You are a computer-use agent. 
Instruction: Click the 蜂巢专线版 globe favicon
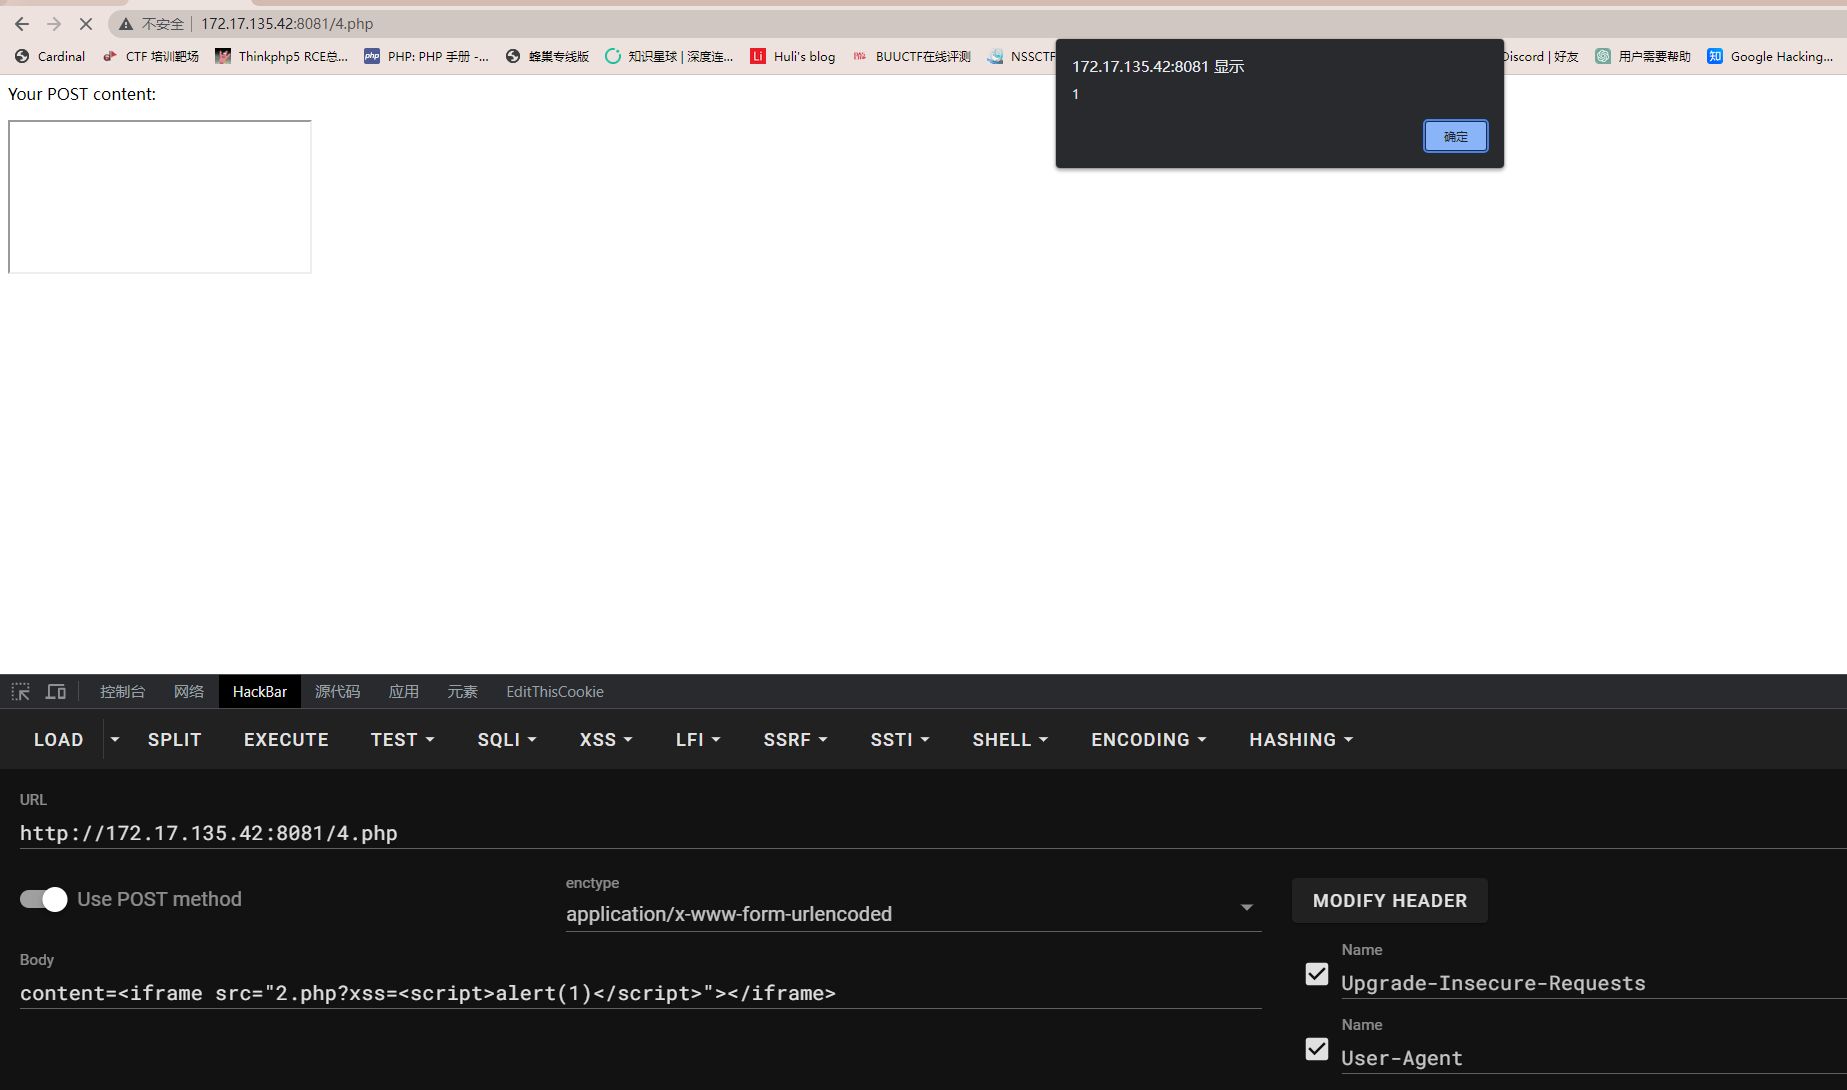tap(513, 57)
